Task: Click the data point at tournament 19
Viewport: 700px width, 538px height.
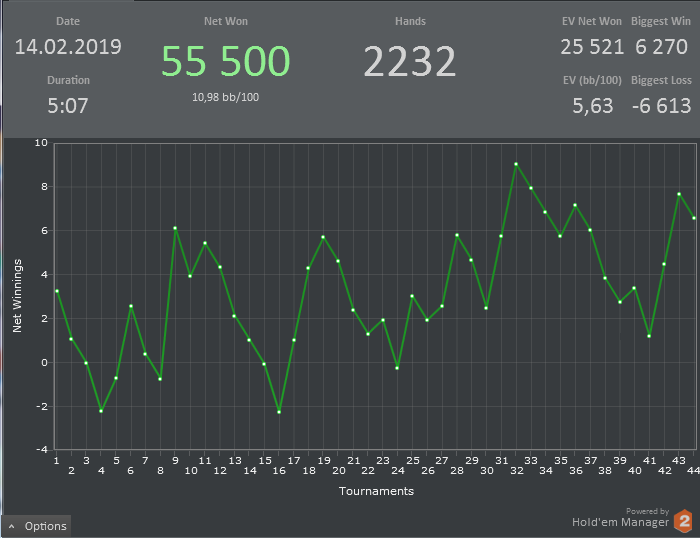Action: click(x=323, y=237)
